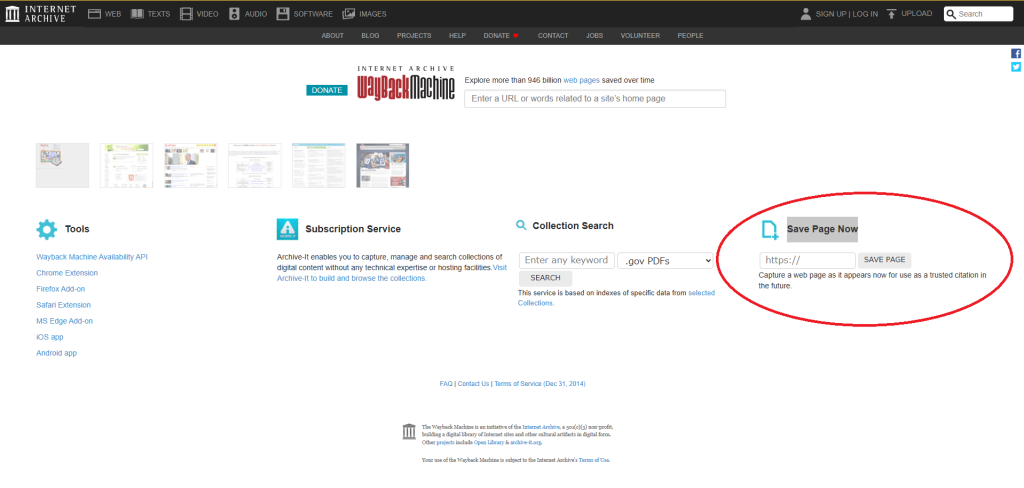Open the Texts book icon
The height and width of the screenshot is (488, 1024).
[x=136, y=14]
